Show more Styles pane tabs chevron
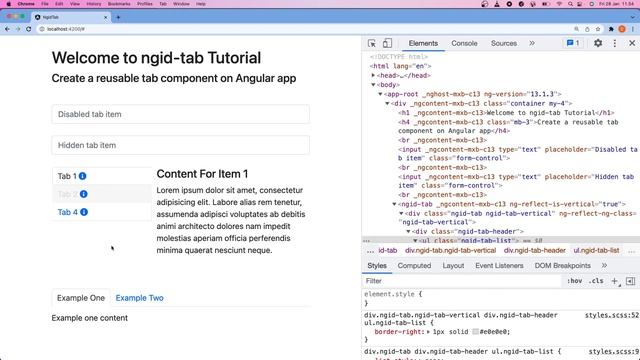The height and width of the screenshot is (360, 640). point(604,266)
